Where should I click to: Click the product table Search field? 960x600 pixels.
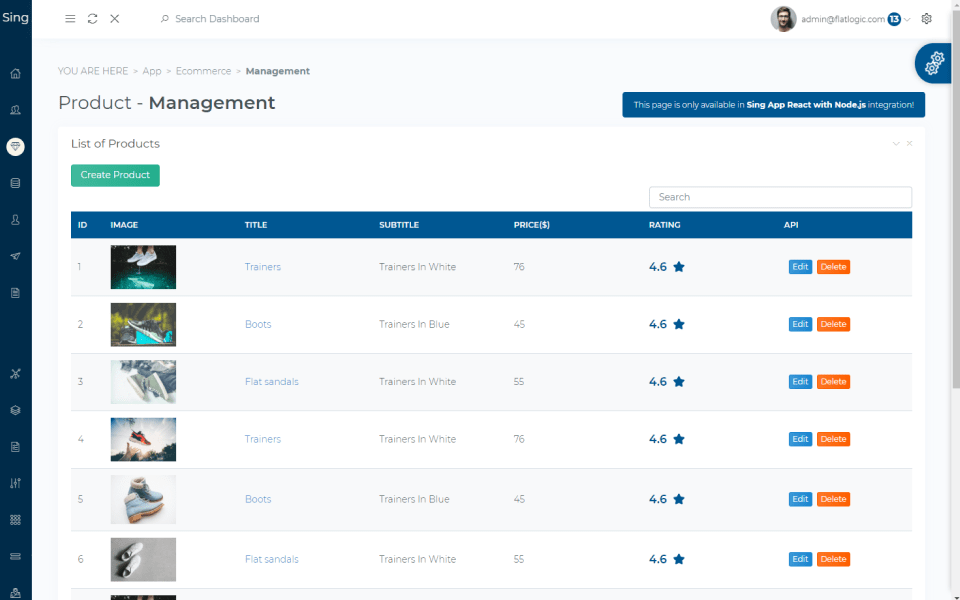(x=780, y=197)
